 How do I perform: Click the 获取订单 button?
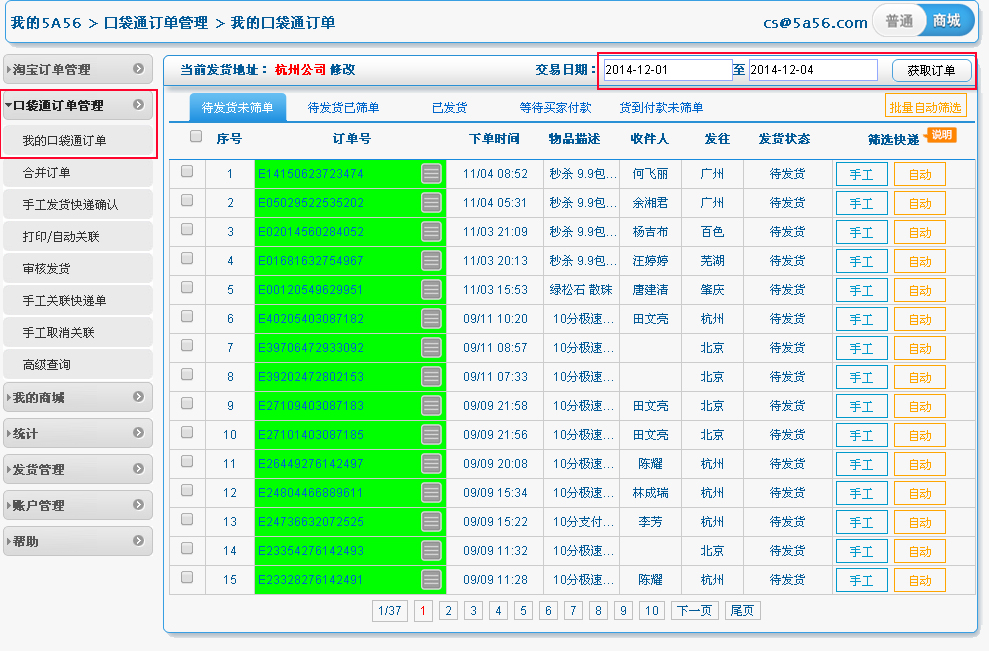pos(931,70)
